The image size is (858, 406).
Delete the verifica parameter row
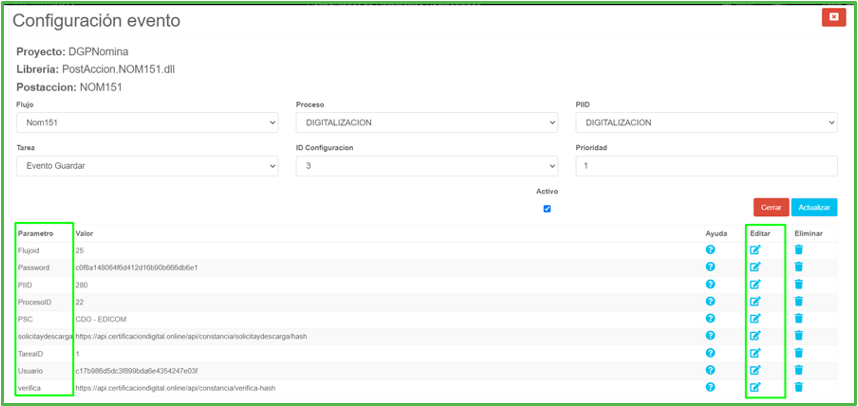(x=798, y=387)
